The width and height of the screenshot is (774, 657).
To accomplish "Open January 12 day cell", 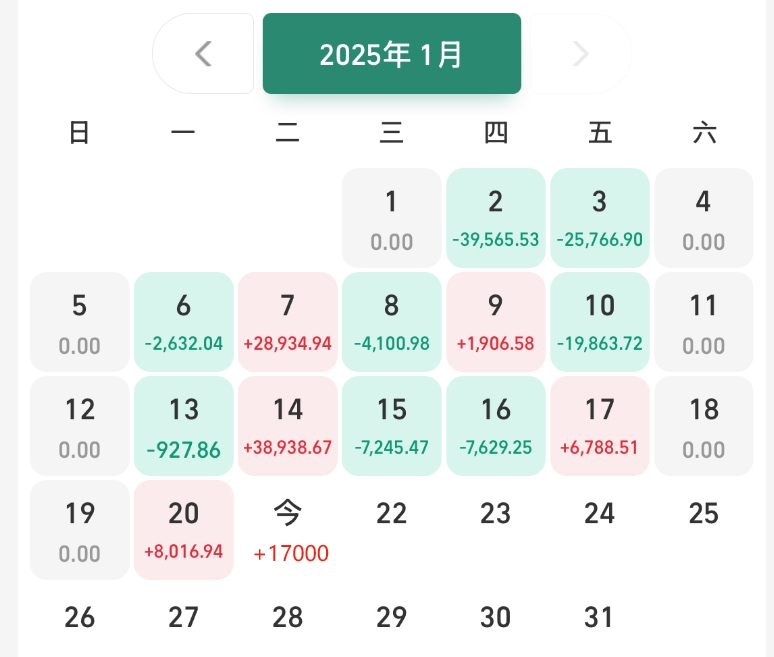I will [x=80, y=426].
